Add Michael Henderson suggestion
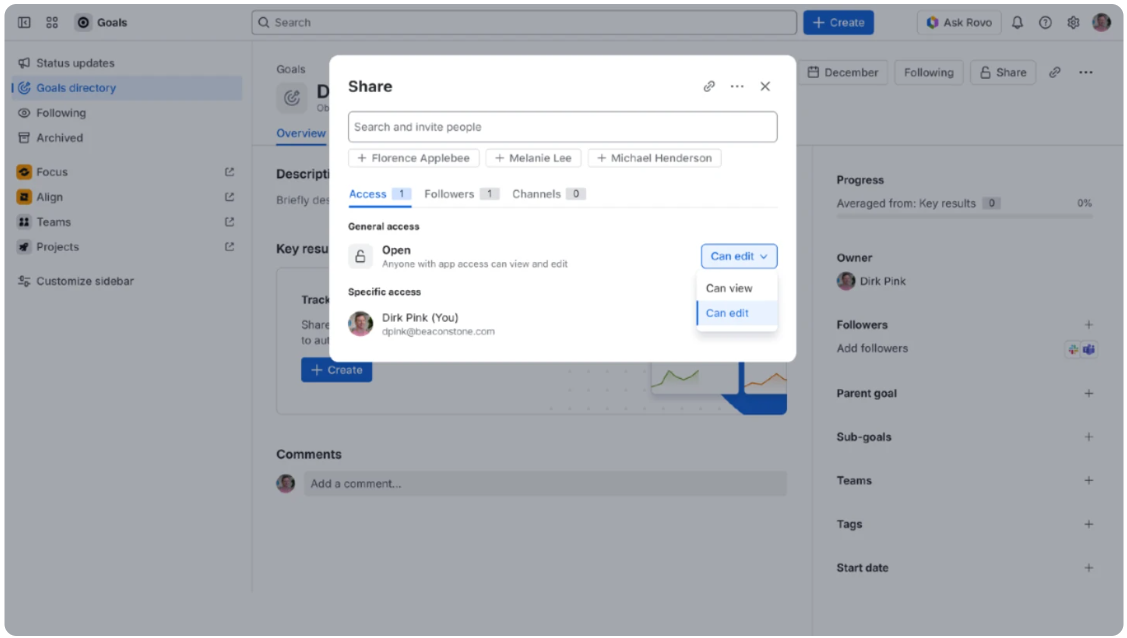The height and width of the screenshot is (638, 1127). point(654,158)
